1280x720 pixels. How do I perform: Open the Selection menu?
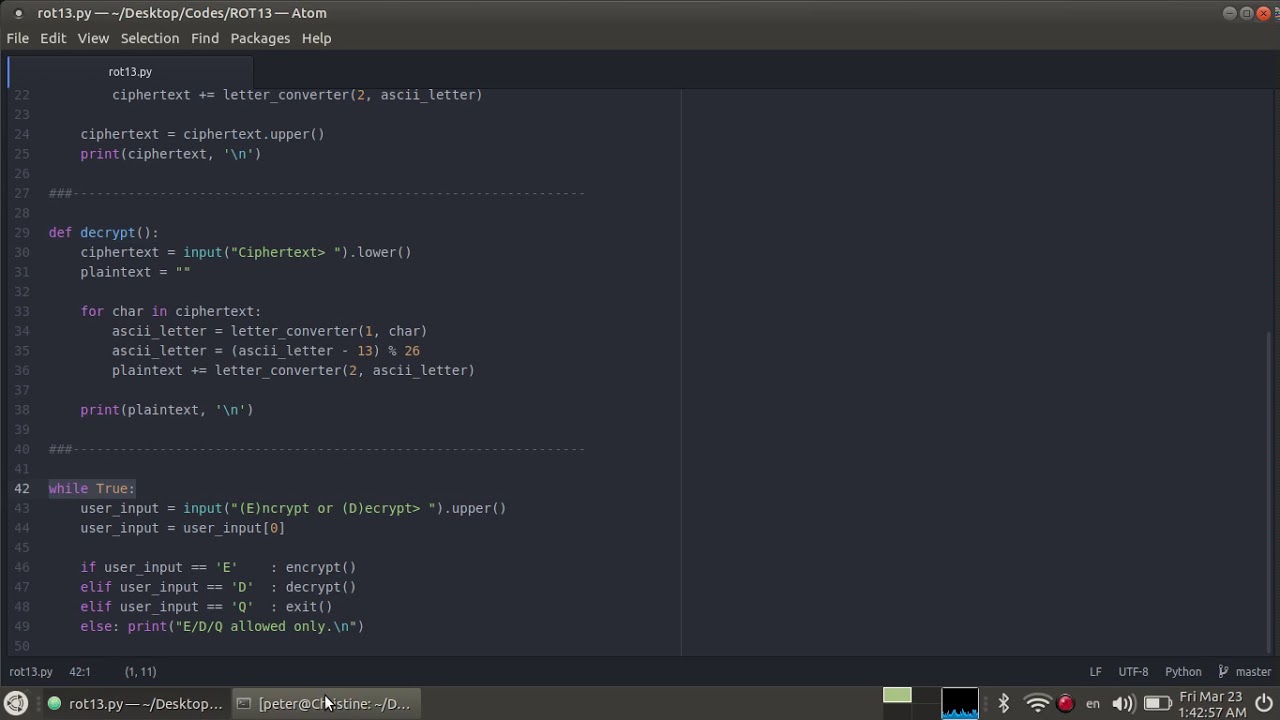coord(150,38)
